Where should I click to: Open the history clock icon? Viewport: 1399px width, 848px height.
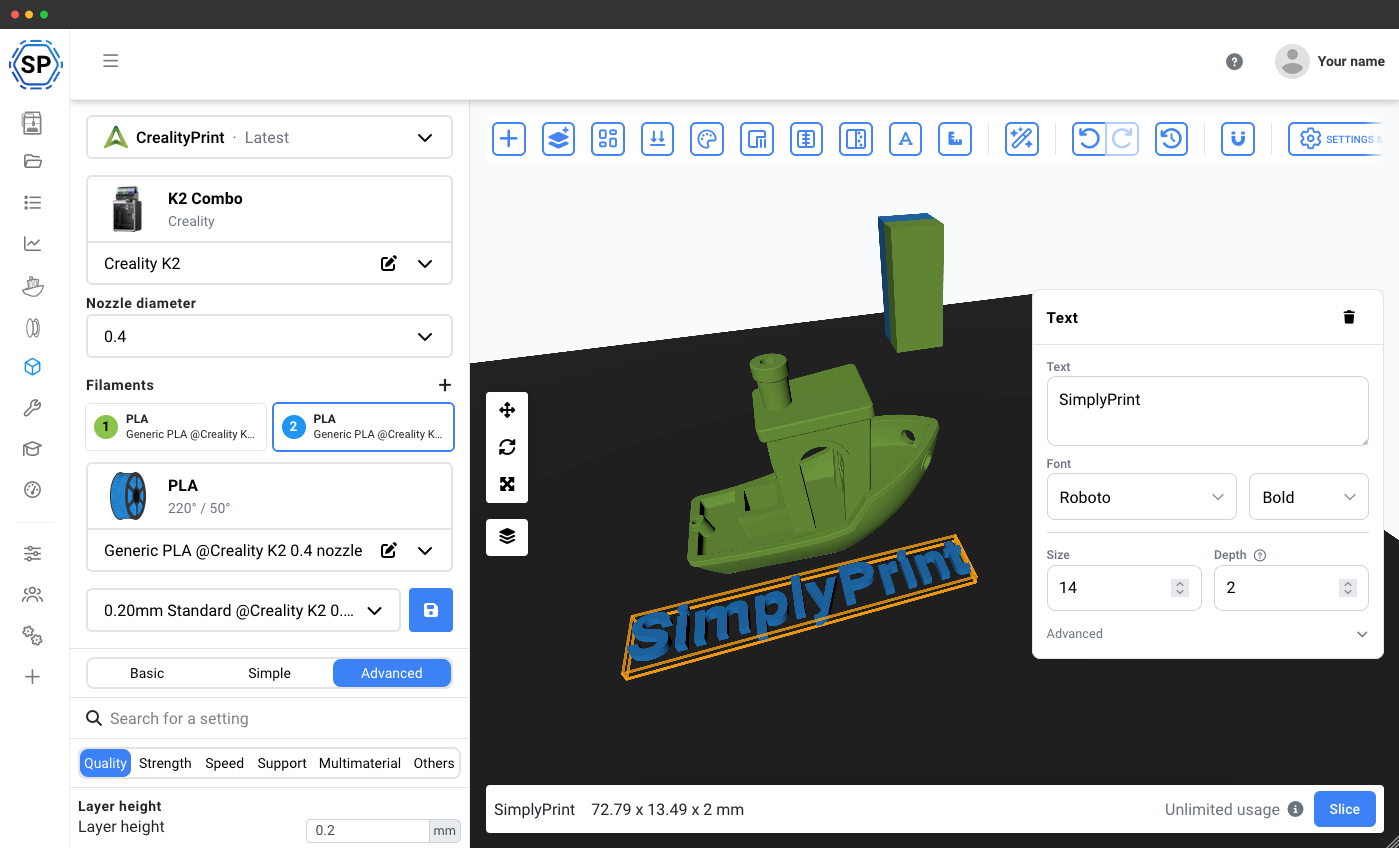(x=1171, y=139)
